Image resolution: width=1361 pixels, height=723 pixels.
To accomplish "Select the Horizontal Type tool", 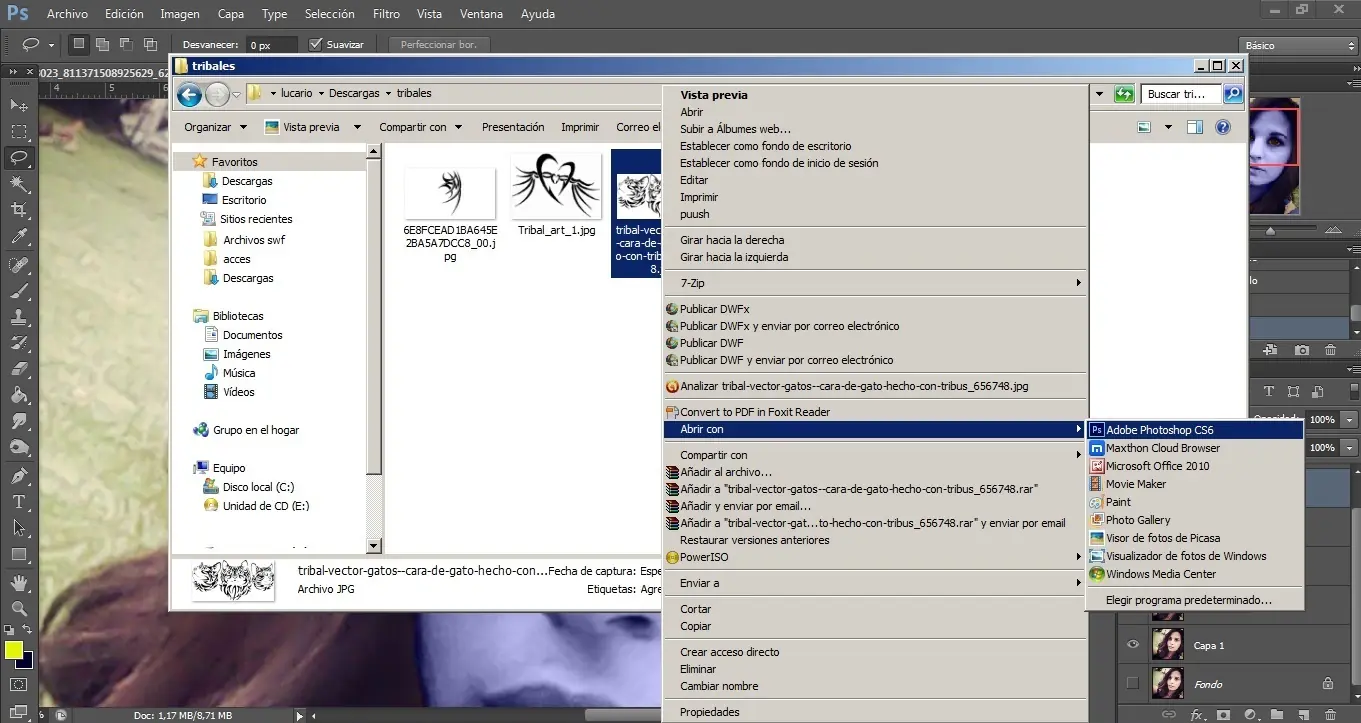I will click(19, 502).
